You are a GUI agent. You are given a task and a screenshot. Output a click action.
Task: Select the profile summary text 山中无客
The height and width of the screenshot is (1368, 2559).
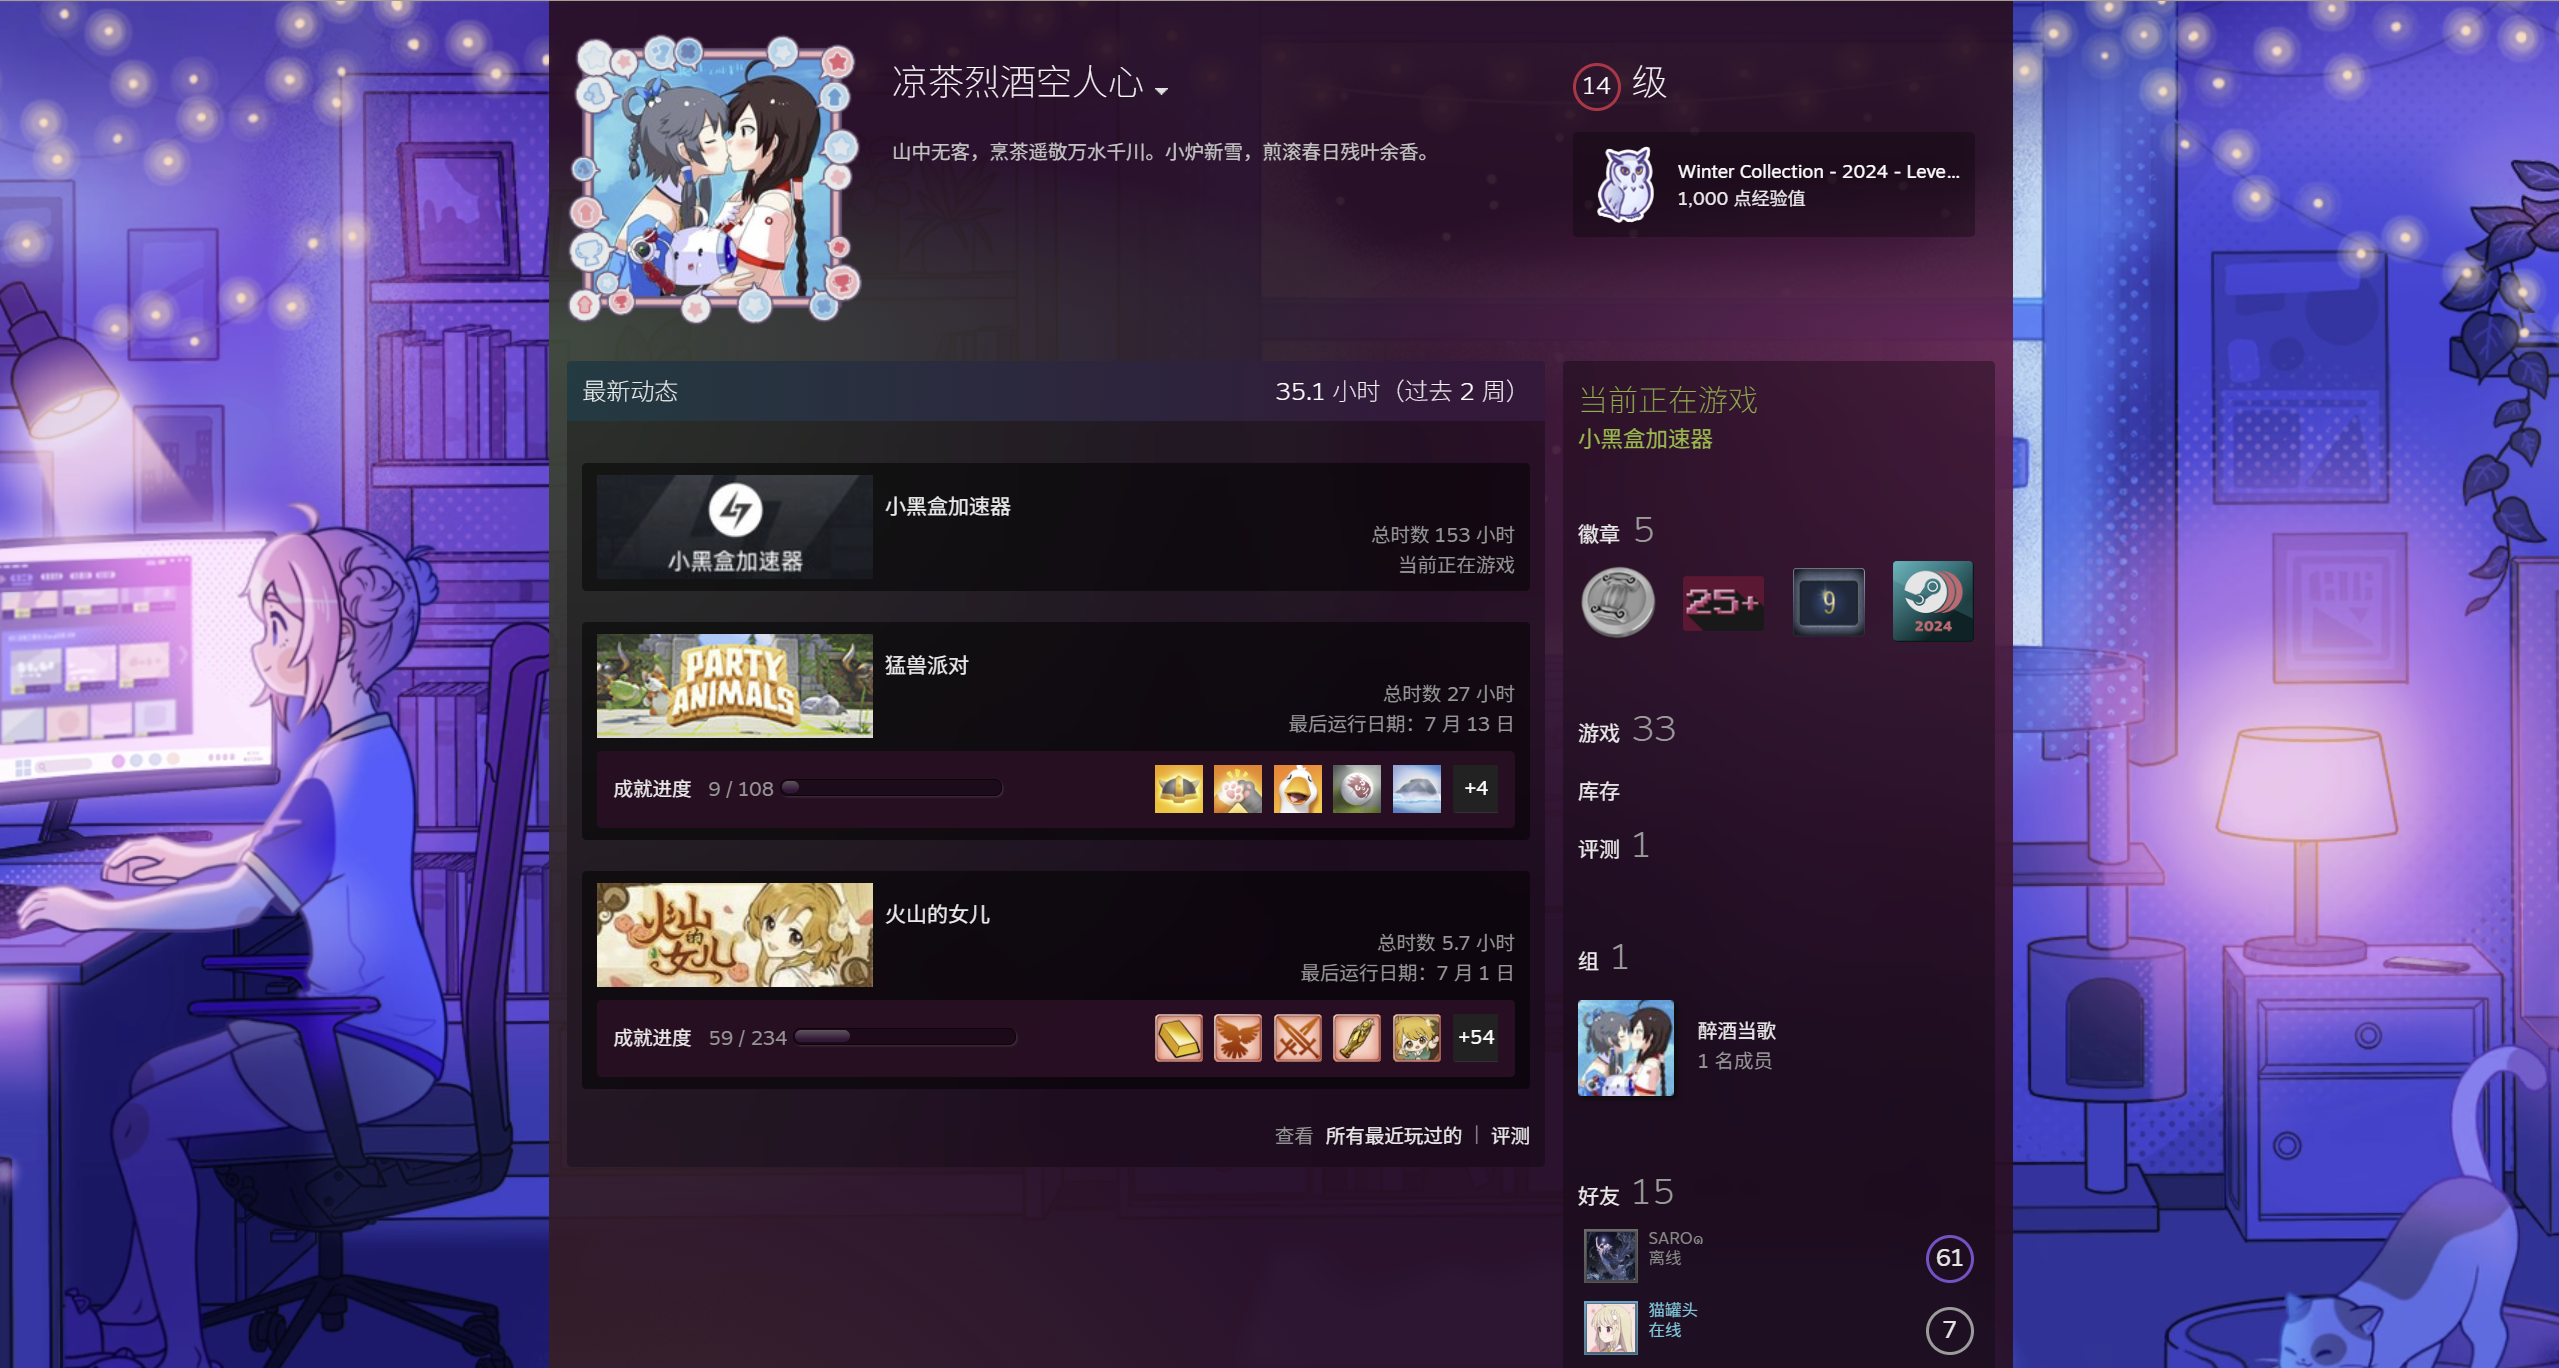[x=1161, y=152]
